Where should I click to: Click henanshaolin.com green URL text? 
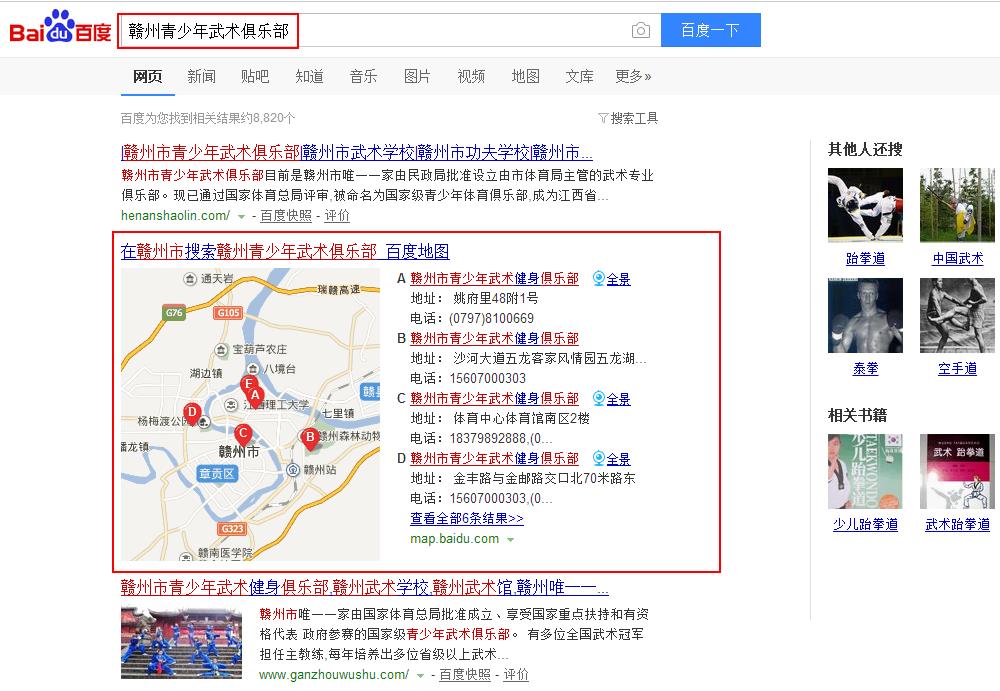click(x=175, y=216)
